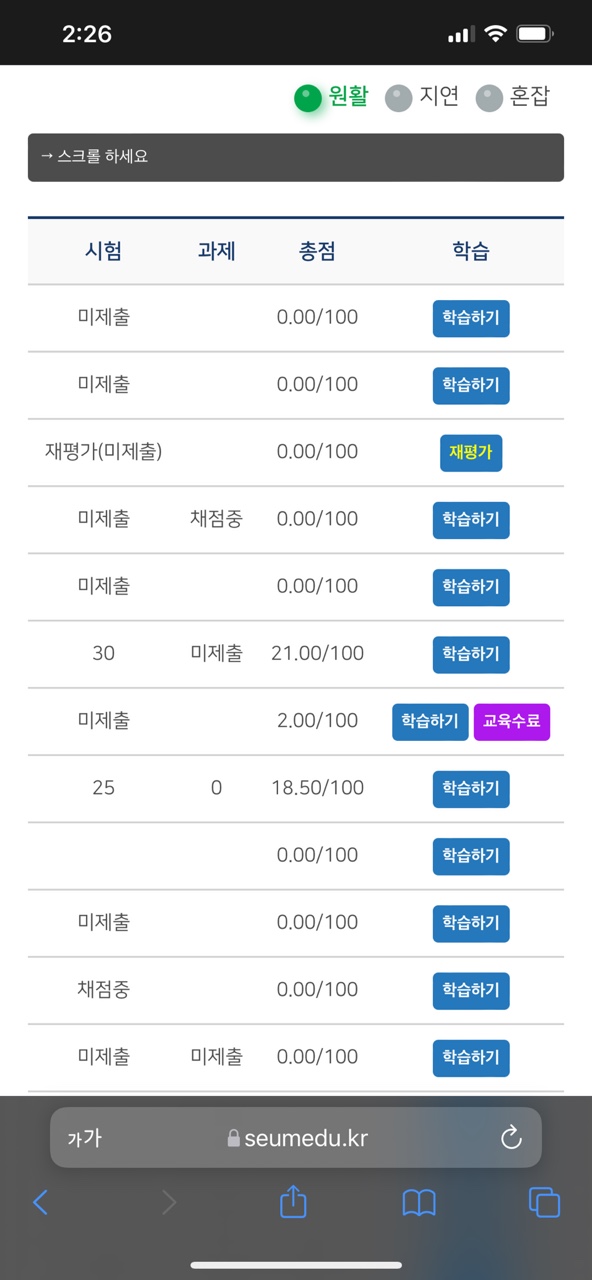Tap the back navigation arrow in Safari

[x=41, y=1203]
